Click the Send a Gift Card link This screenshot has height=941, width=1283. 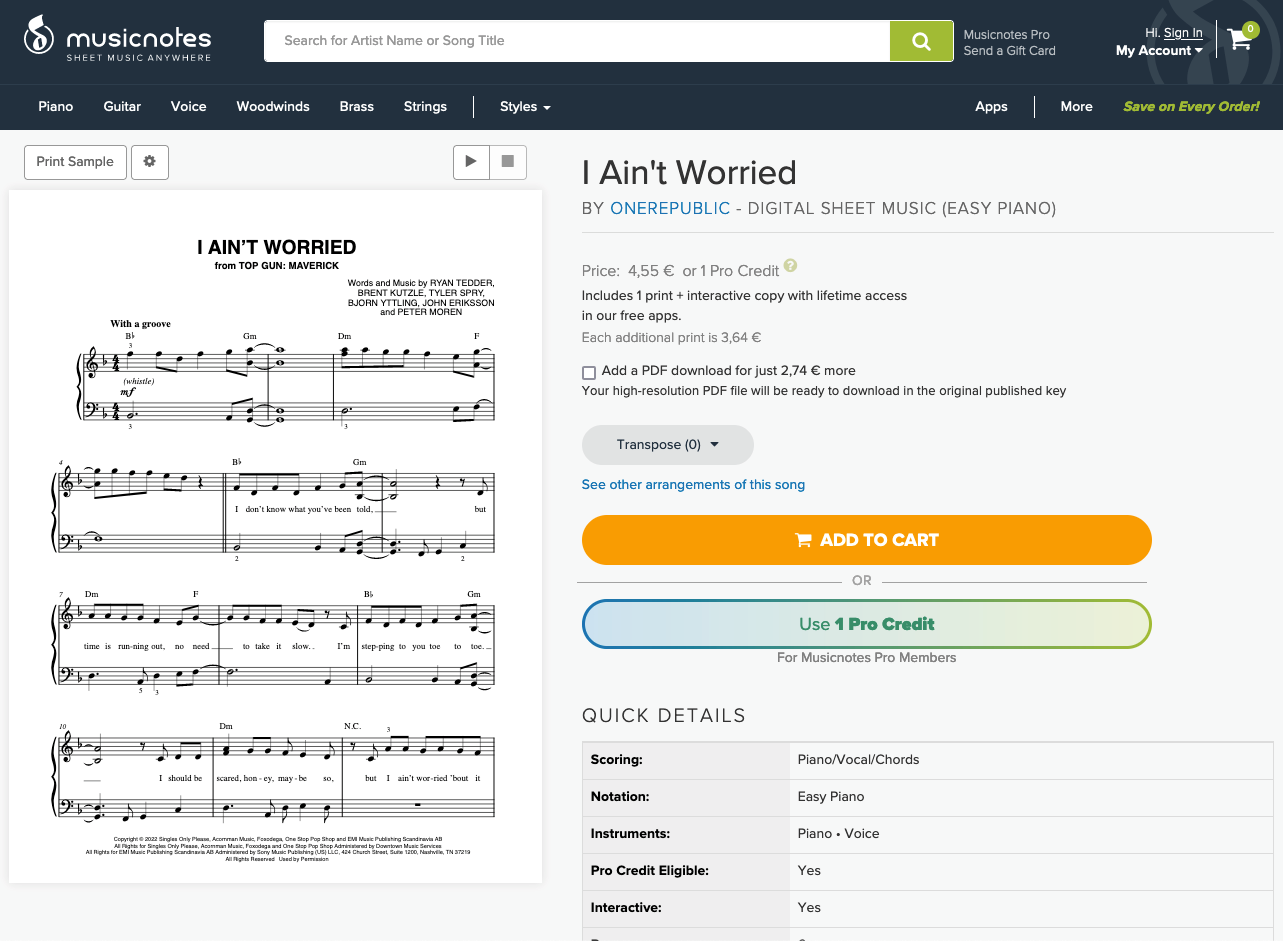coord(1010,51)
